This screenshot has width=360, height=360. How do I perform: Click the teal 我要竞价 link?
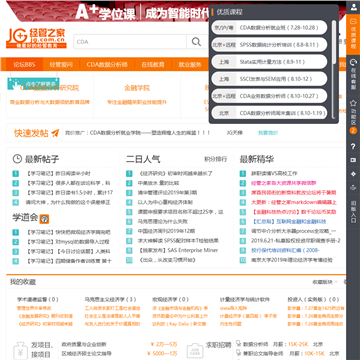(268, 133)
